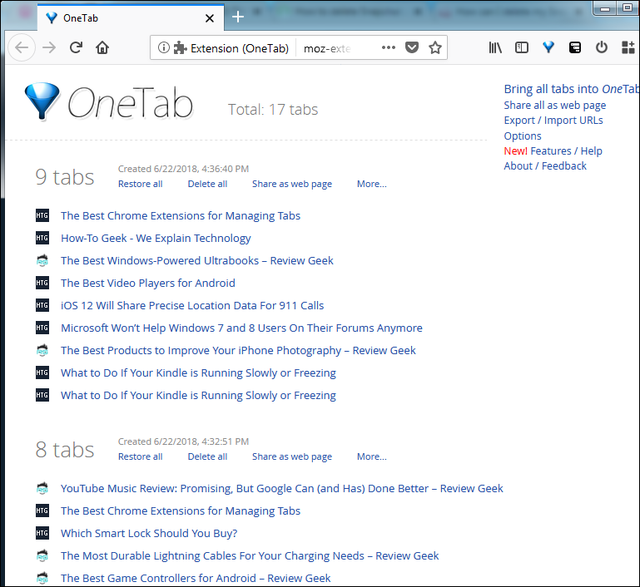The width and height of the screenshot is (640, 587).
Task: Share the 8 tabs group as web page
Action: (x=292, y=457)
